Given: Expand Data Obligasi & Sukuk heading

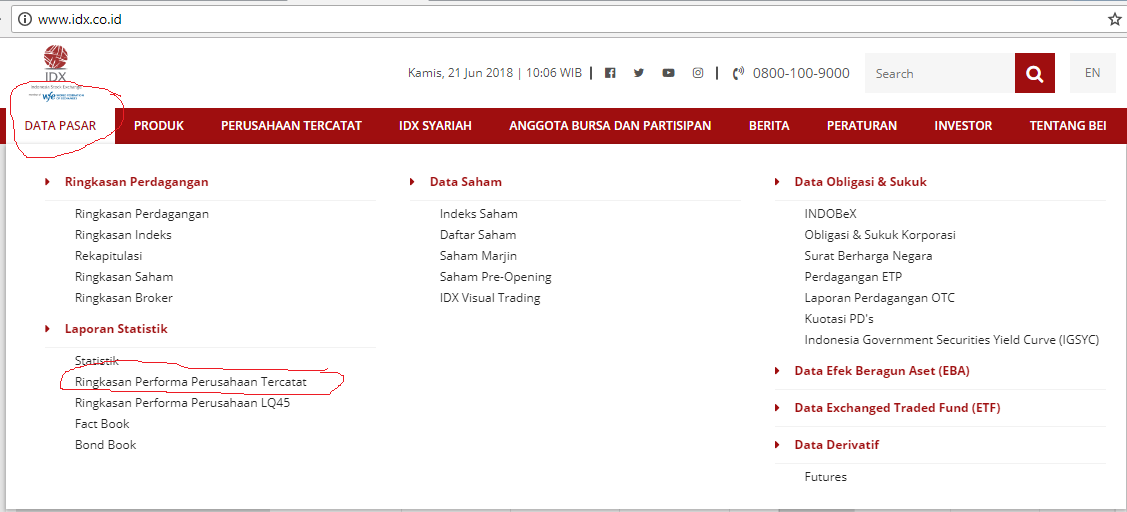Looking at the screenshot, I should [860, 182].
